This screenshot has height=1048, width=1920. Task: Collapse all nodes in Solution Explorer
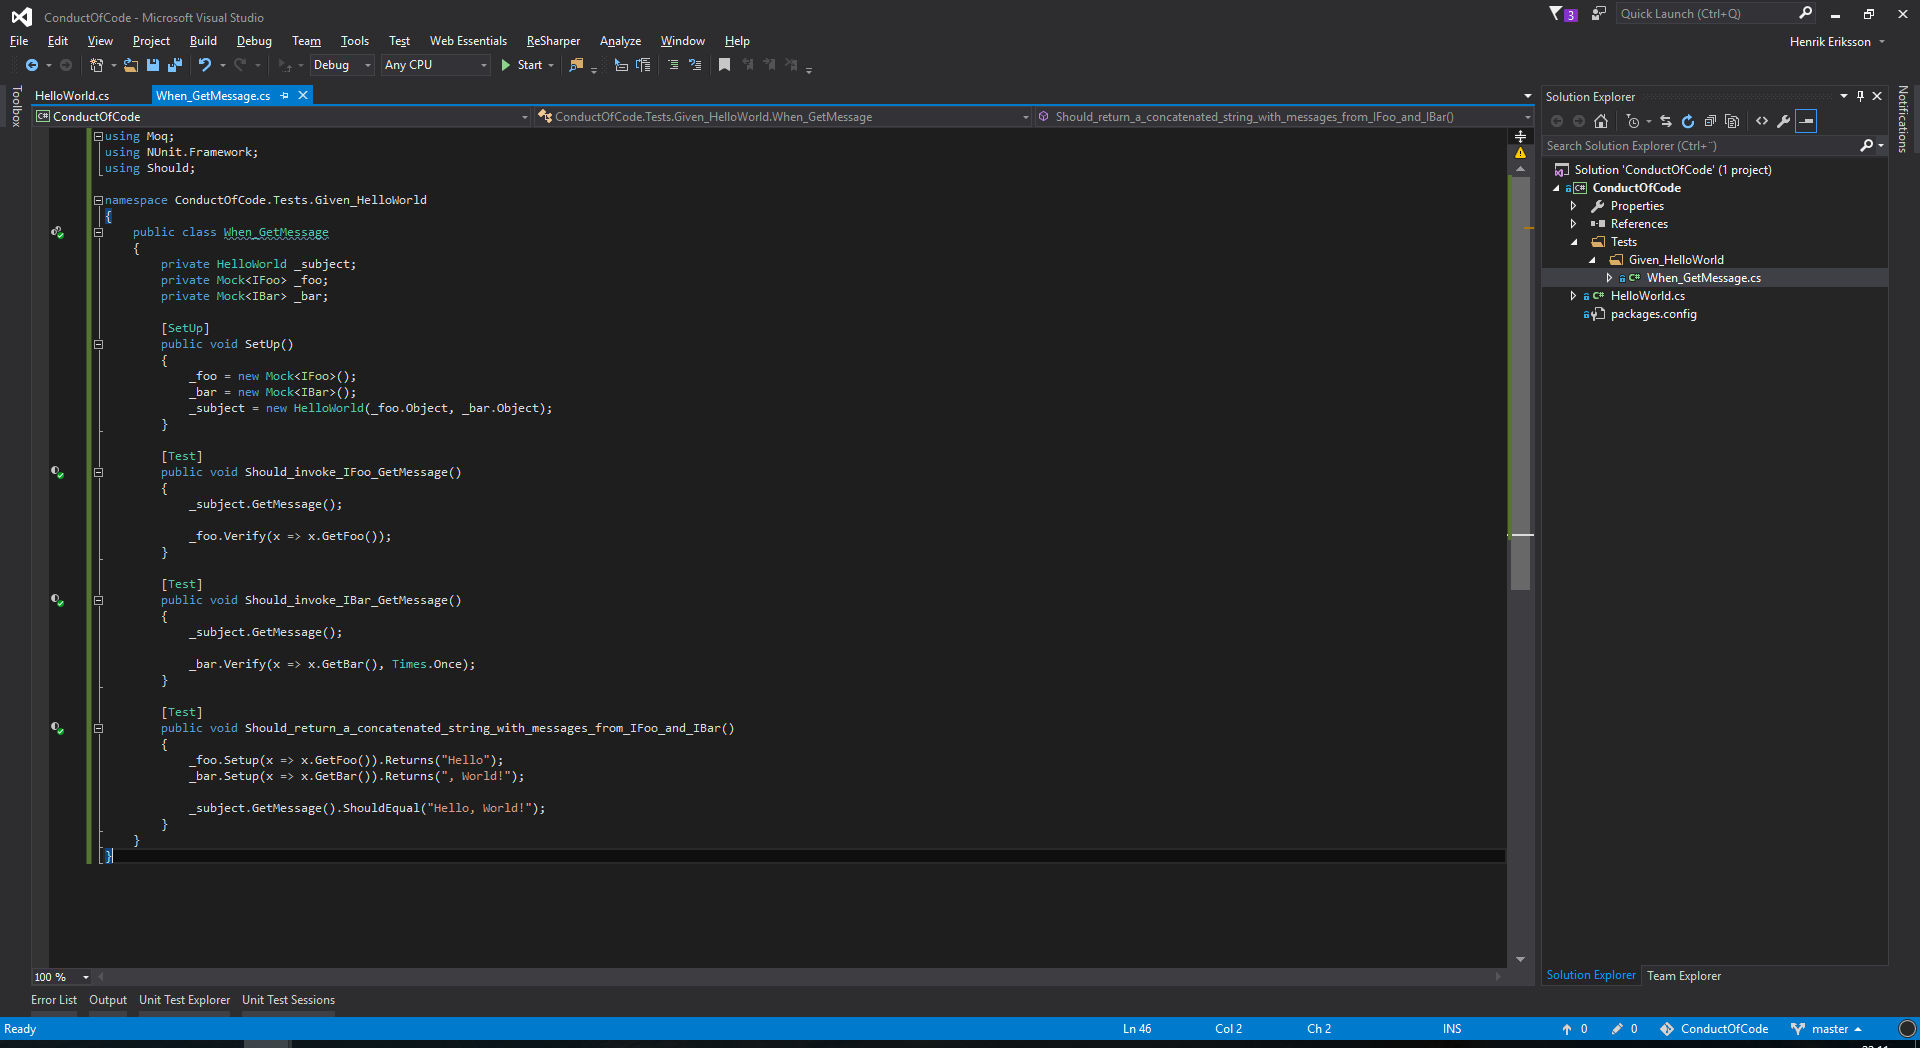(x=1710, y=121)
